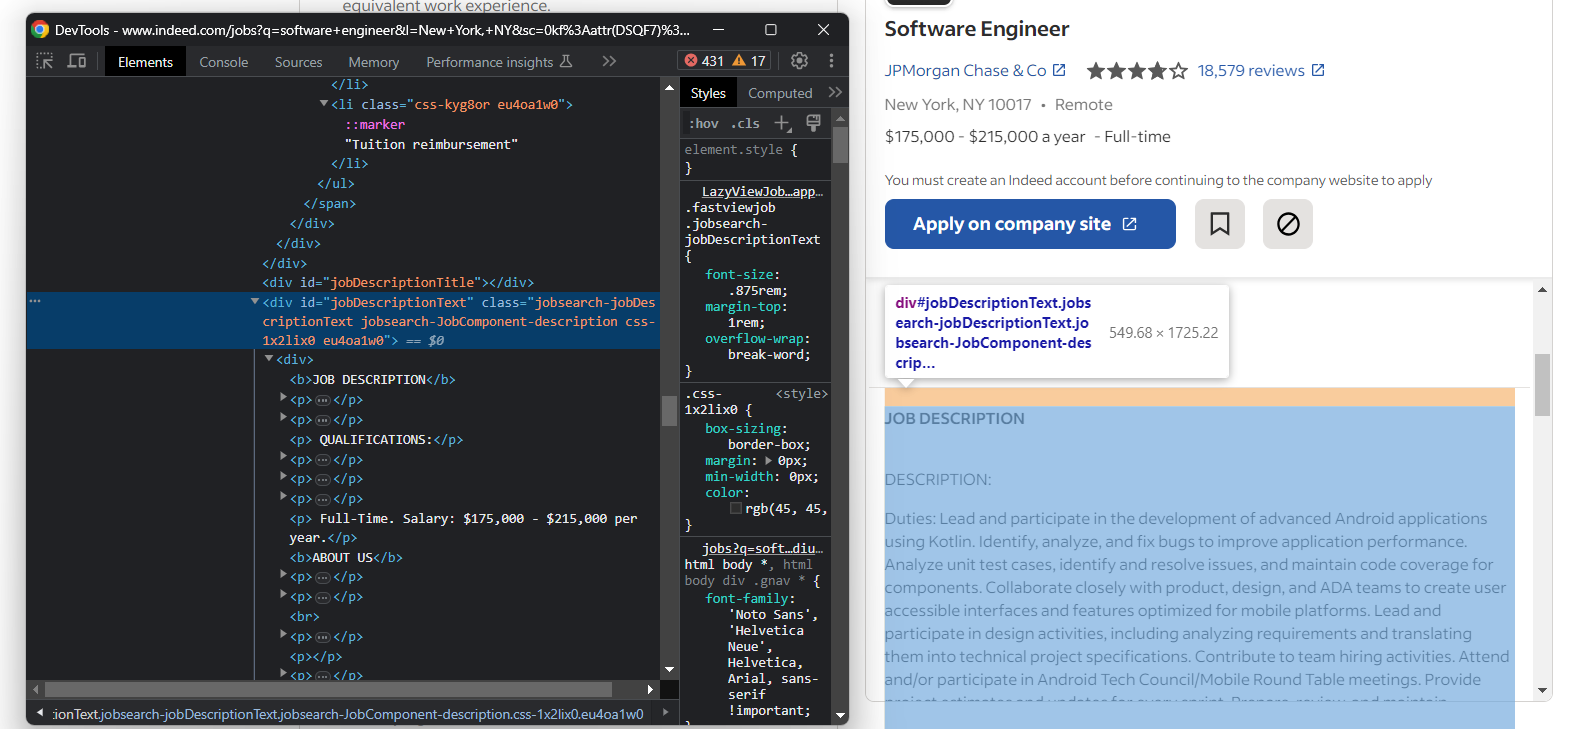Image resolution: width=1575 pixels, height=729 pixels.
Task: Select the Computed sidebar tab
Action: point(780,93)
